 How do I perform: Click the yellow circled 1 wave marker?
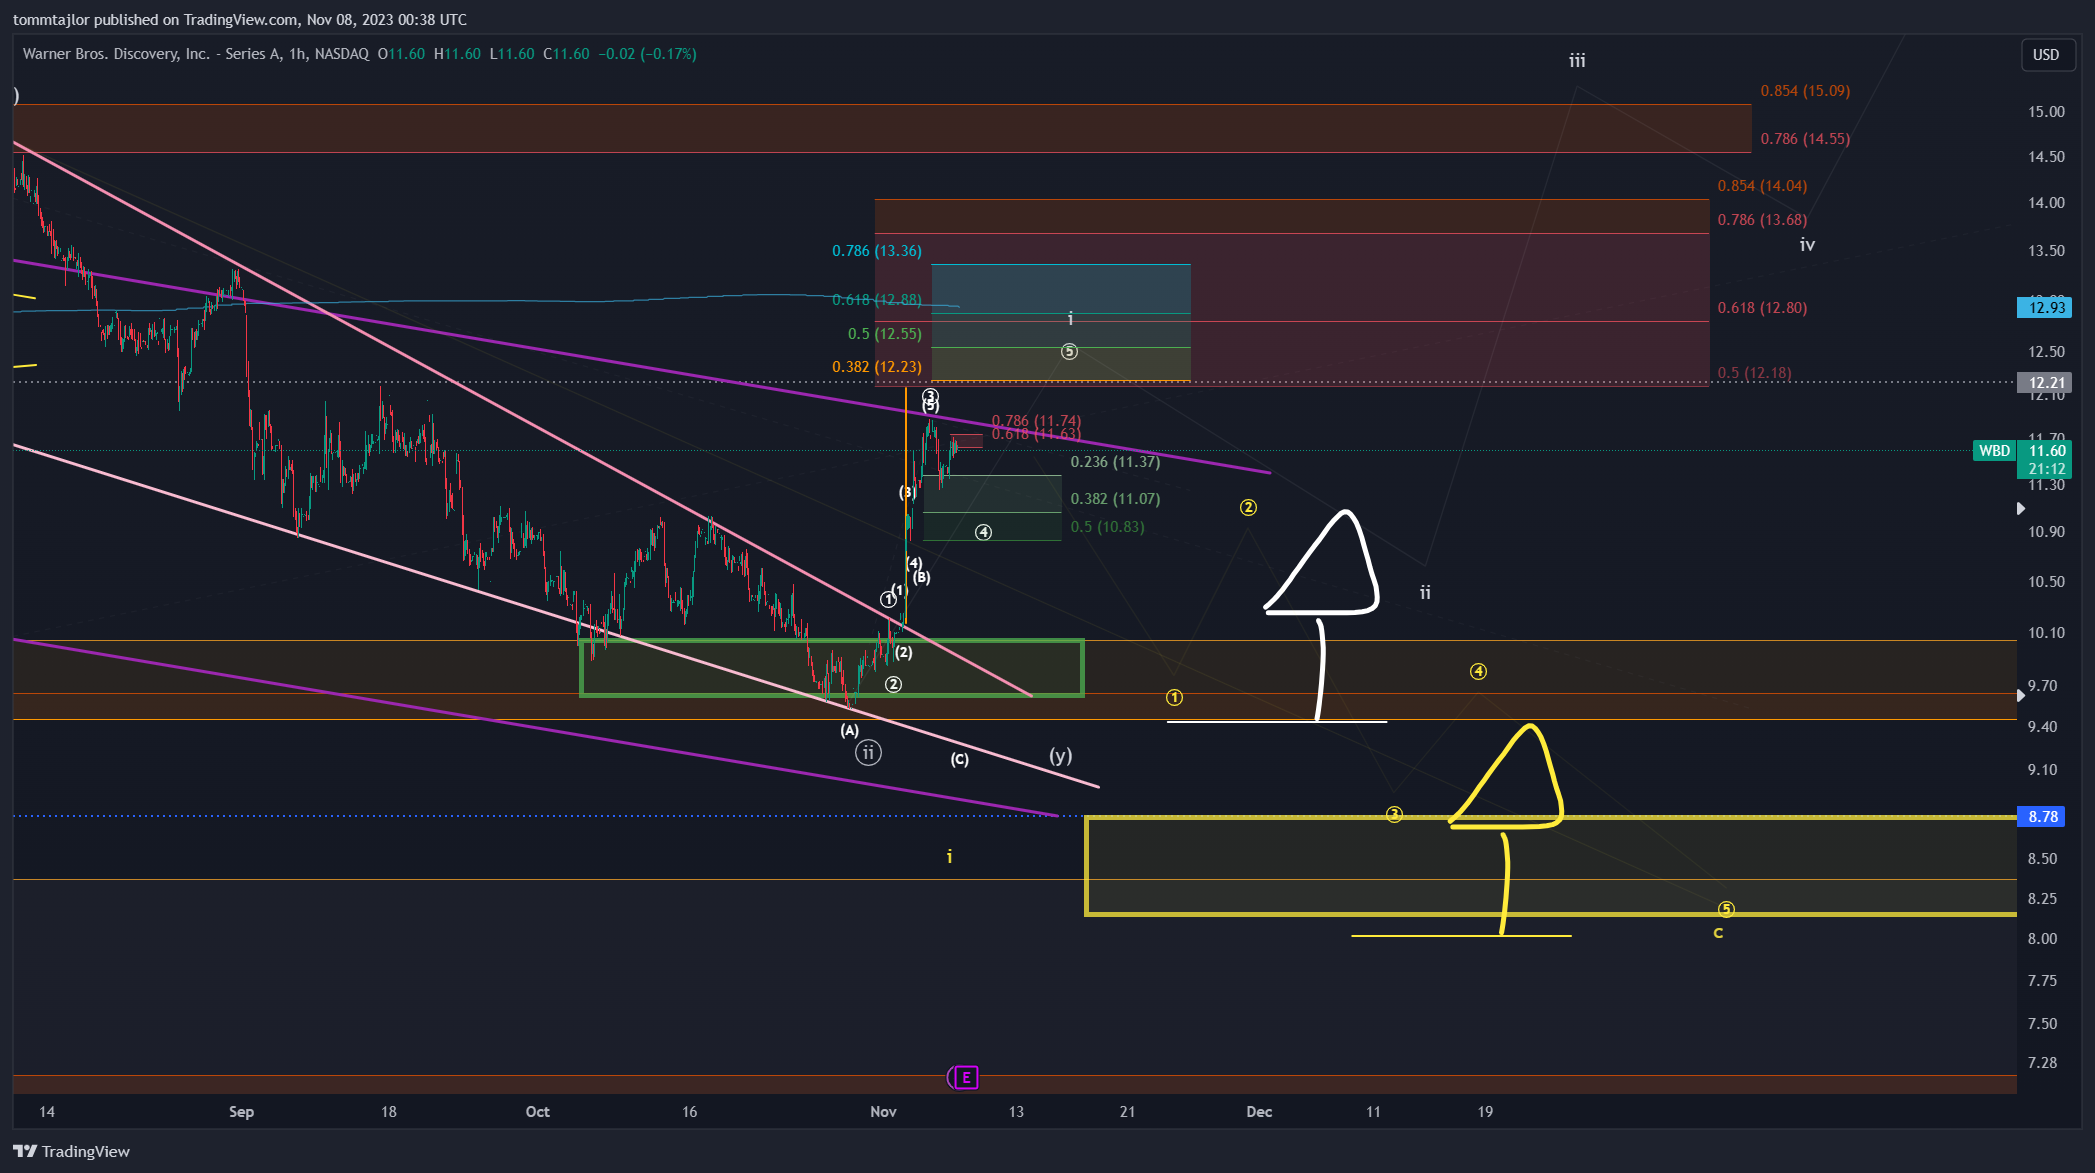pos(1174,698)
